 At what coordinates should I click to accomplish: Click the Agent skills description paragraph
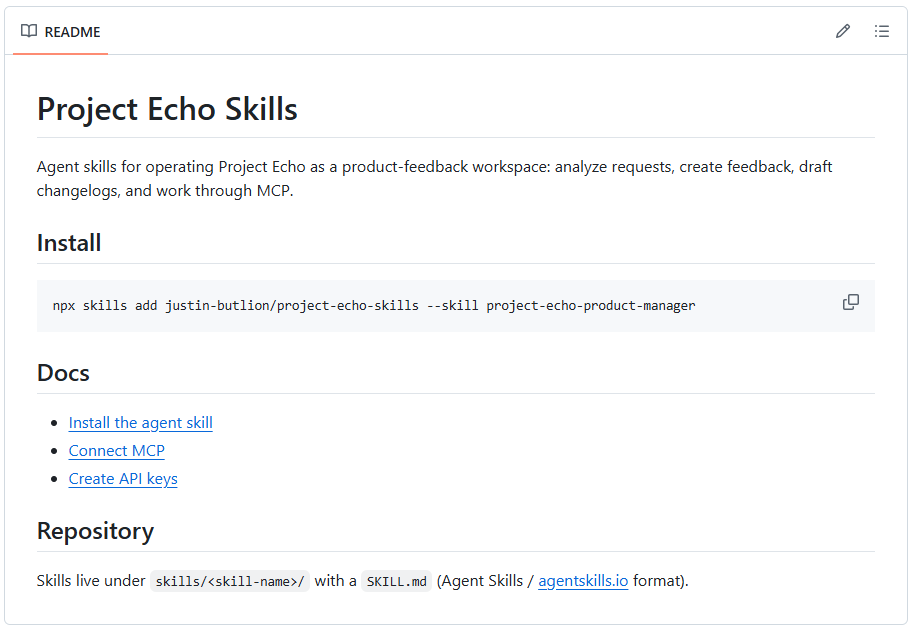point(434,179)
